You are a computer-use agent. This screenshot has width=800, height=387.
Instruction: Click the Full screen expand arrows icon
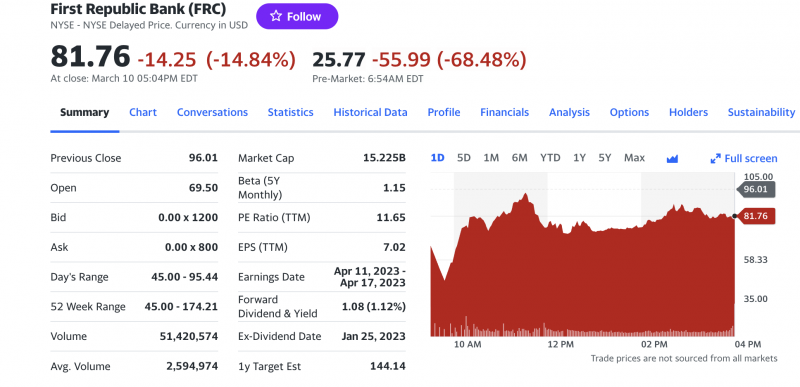click(716, 159)
